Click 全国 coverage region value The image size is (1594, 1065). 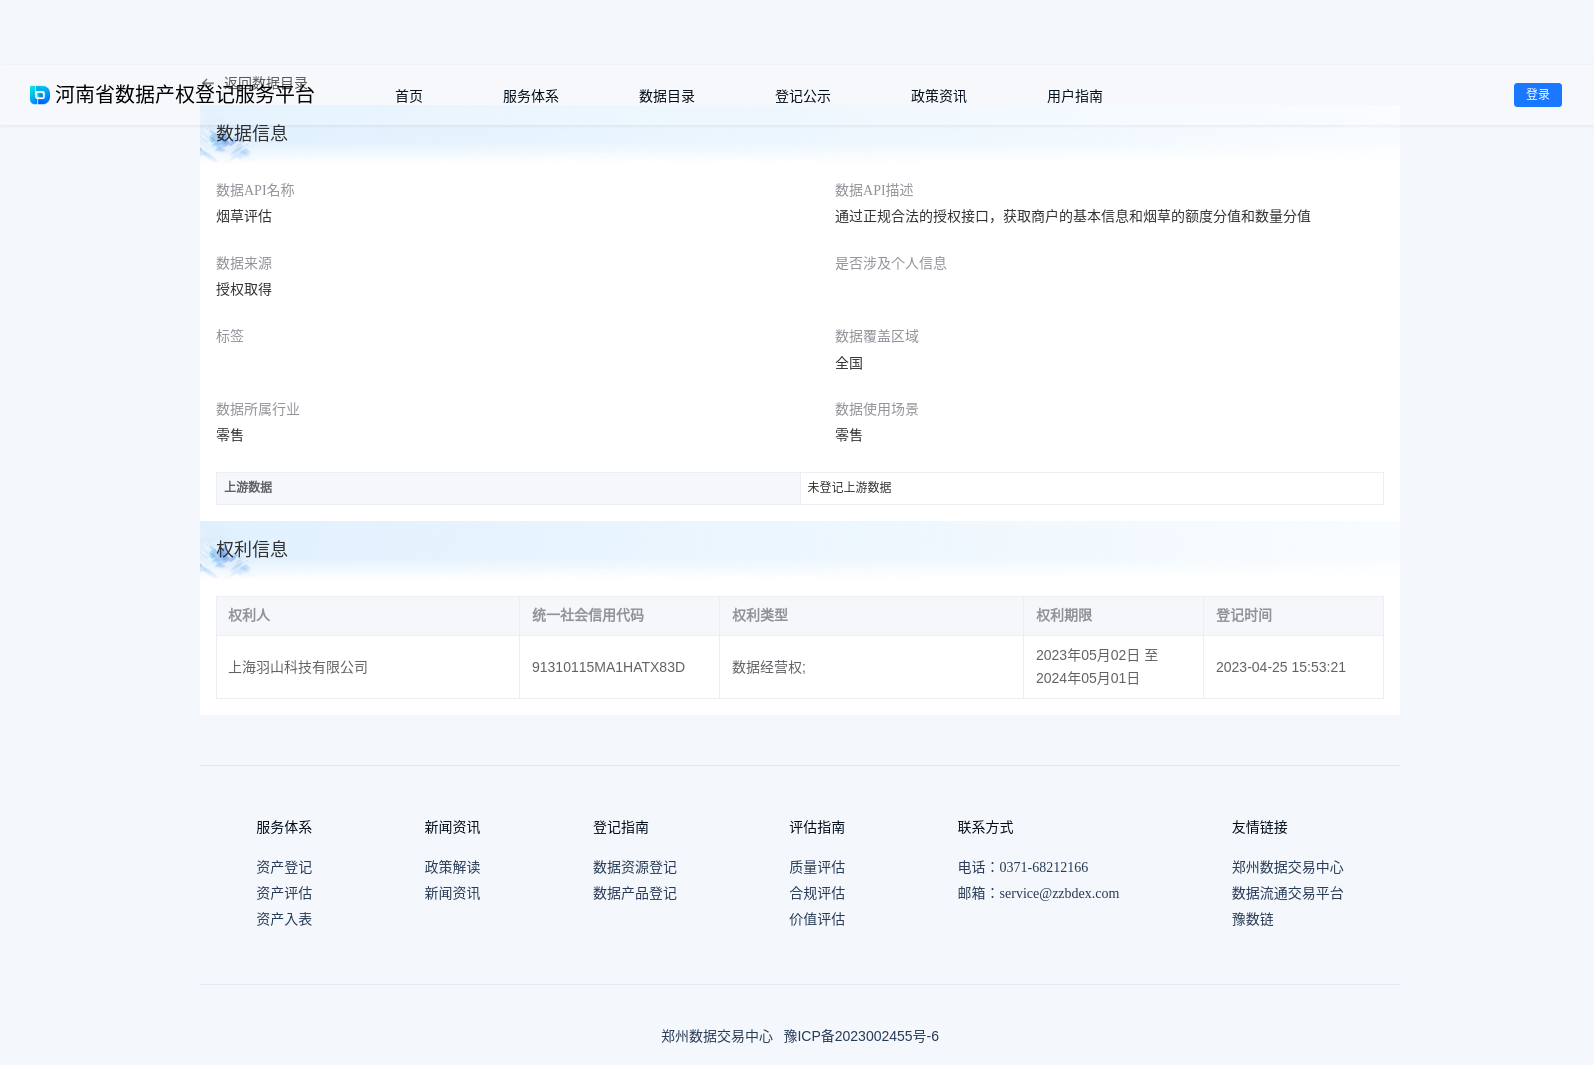pyautogui.click(x=849, y=363)
